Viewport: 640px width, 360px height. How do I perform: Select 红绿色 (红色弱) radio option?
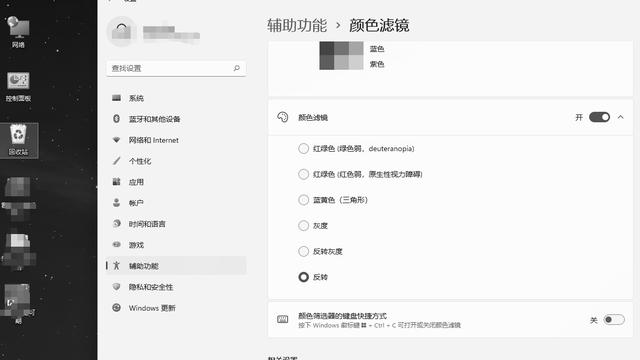coord(303,174)
